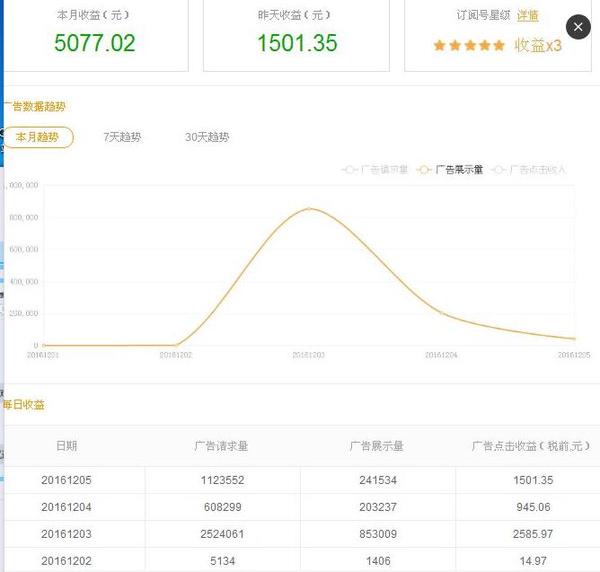Click the chart data point at 20161202
Screen dimensions: 600x572
tap(176, 345)
